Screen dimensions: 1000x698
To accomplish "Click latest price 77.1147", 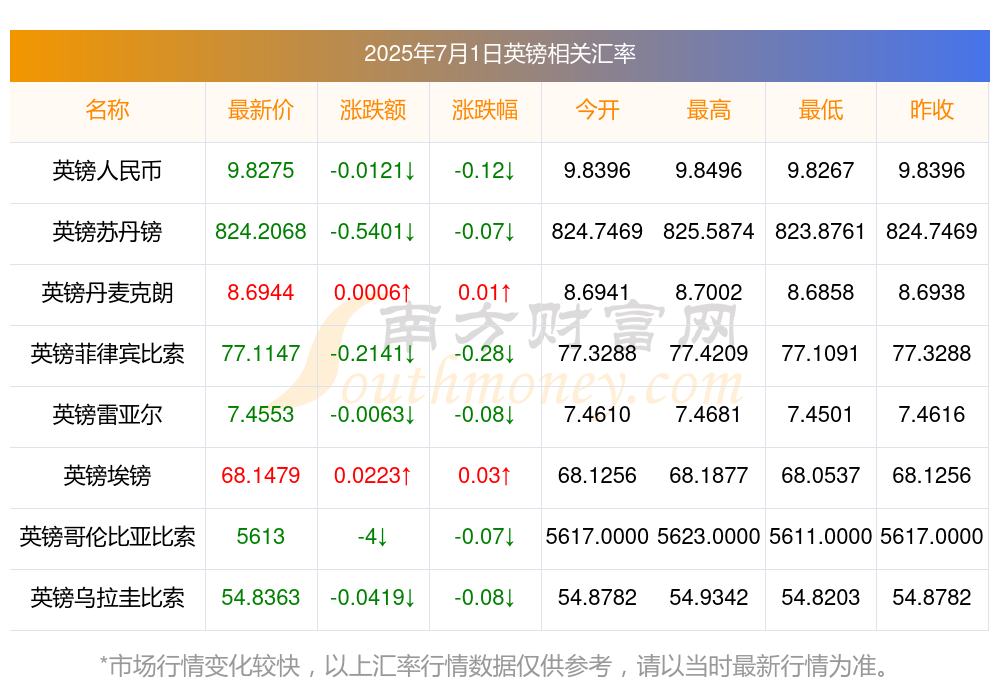I will (x=261, y=353).
